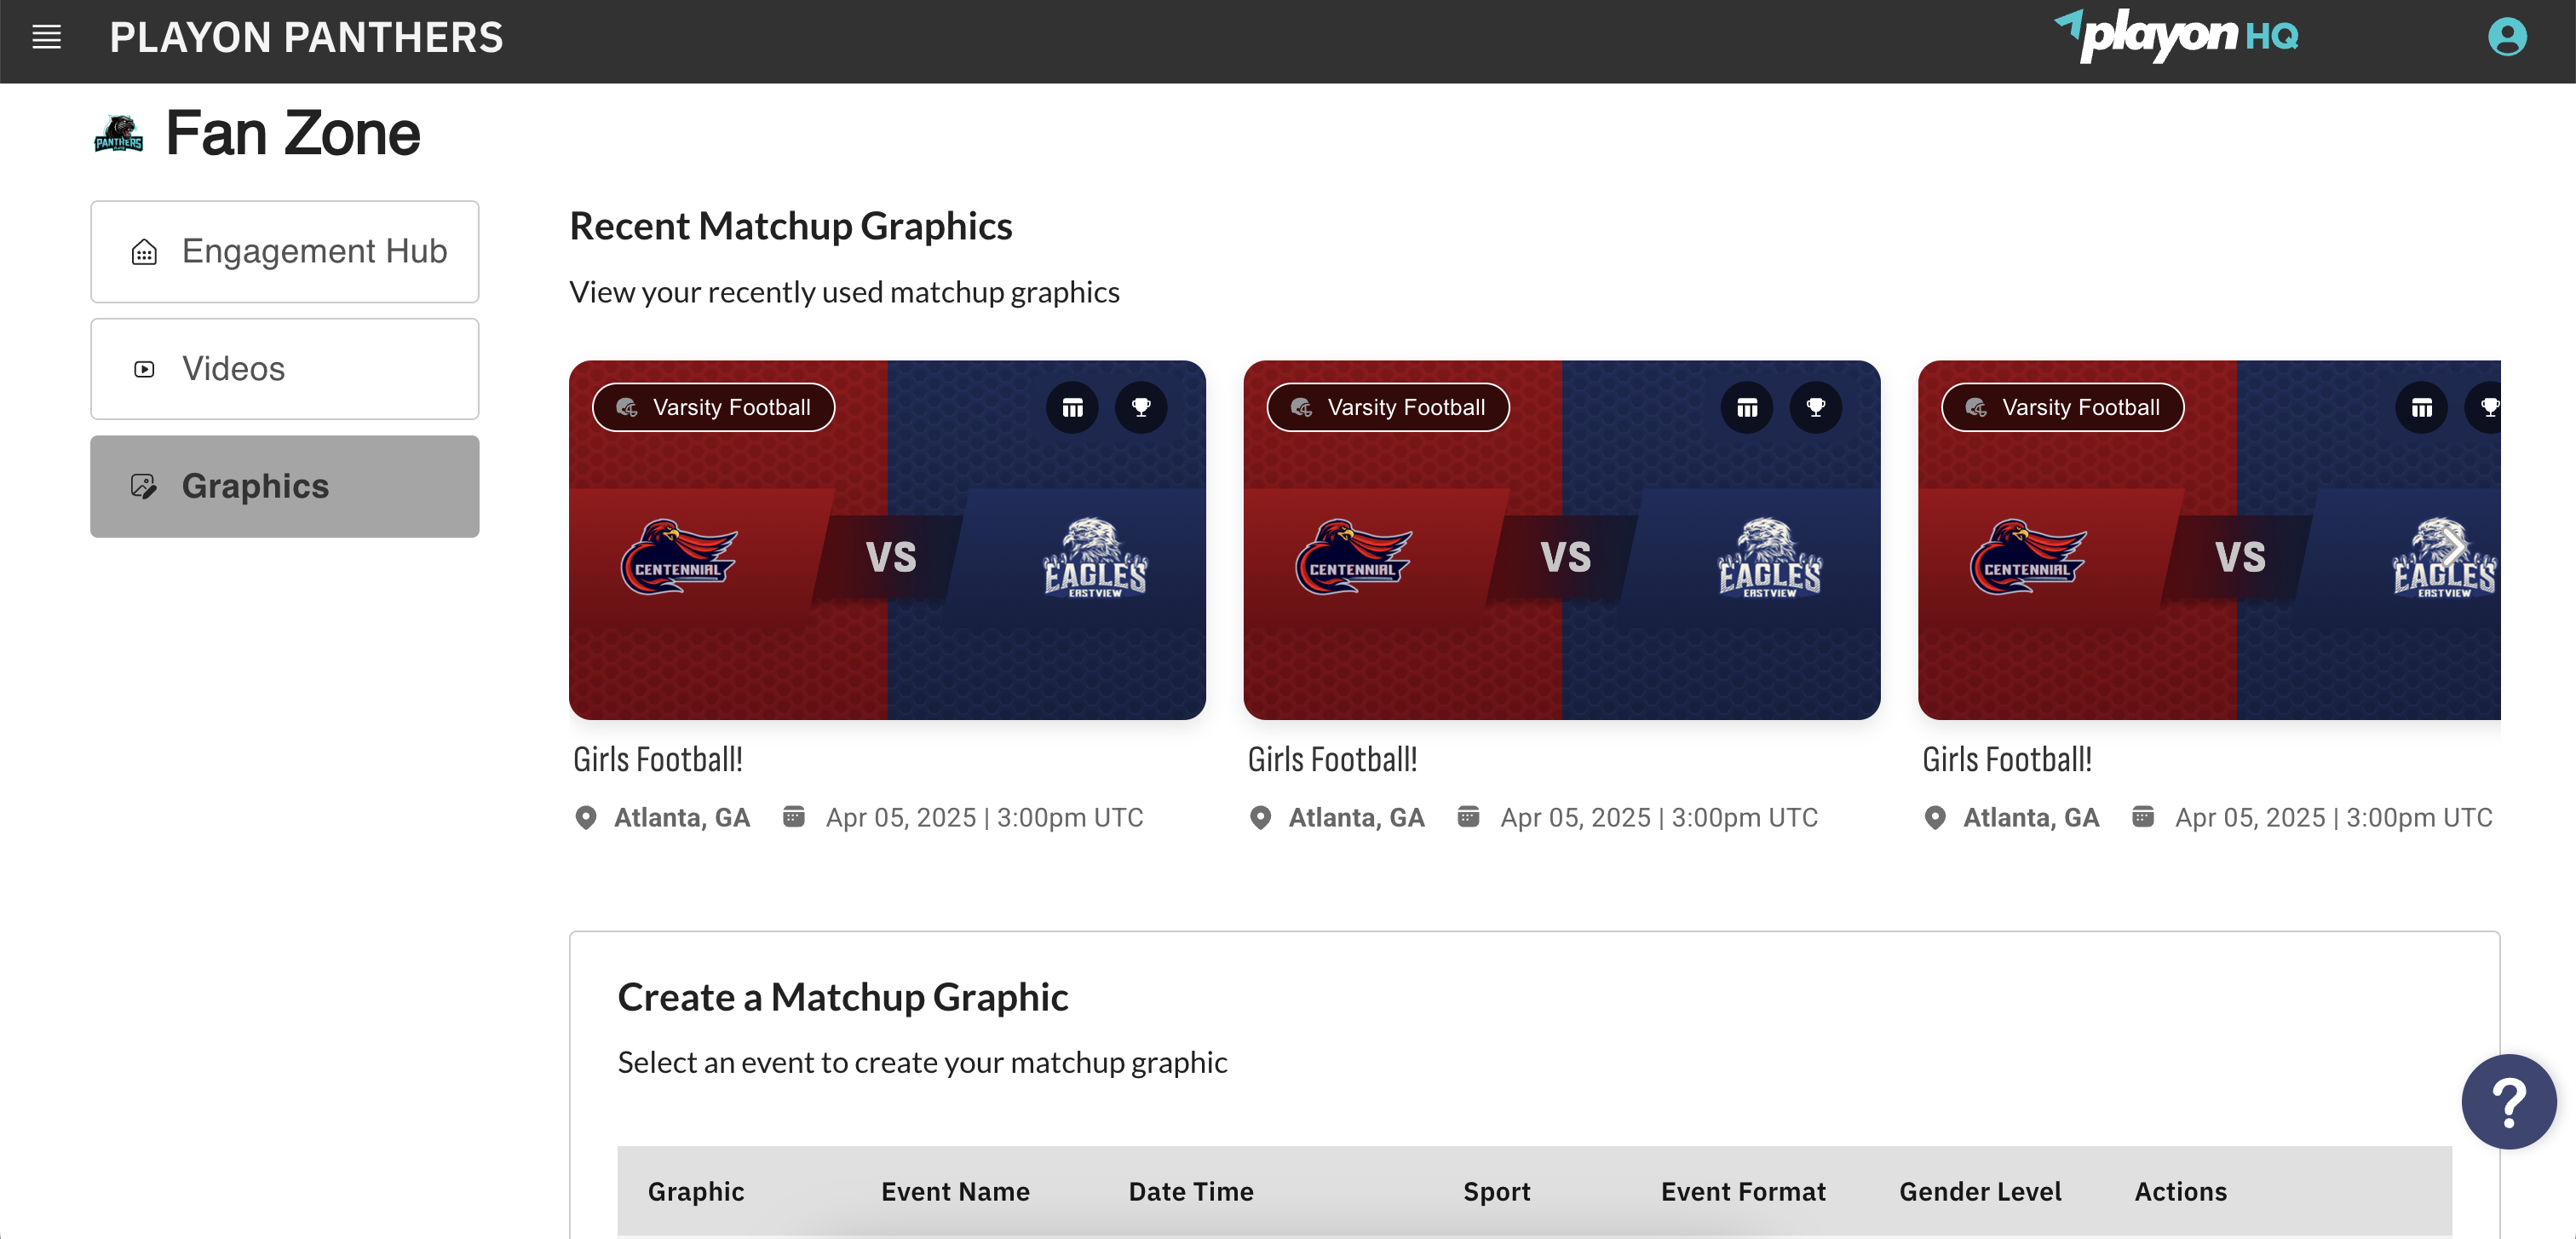This screenshot has height=1239, width=2576.
Task: Click the VS emblem on the first matchup card
Action: 890,557
